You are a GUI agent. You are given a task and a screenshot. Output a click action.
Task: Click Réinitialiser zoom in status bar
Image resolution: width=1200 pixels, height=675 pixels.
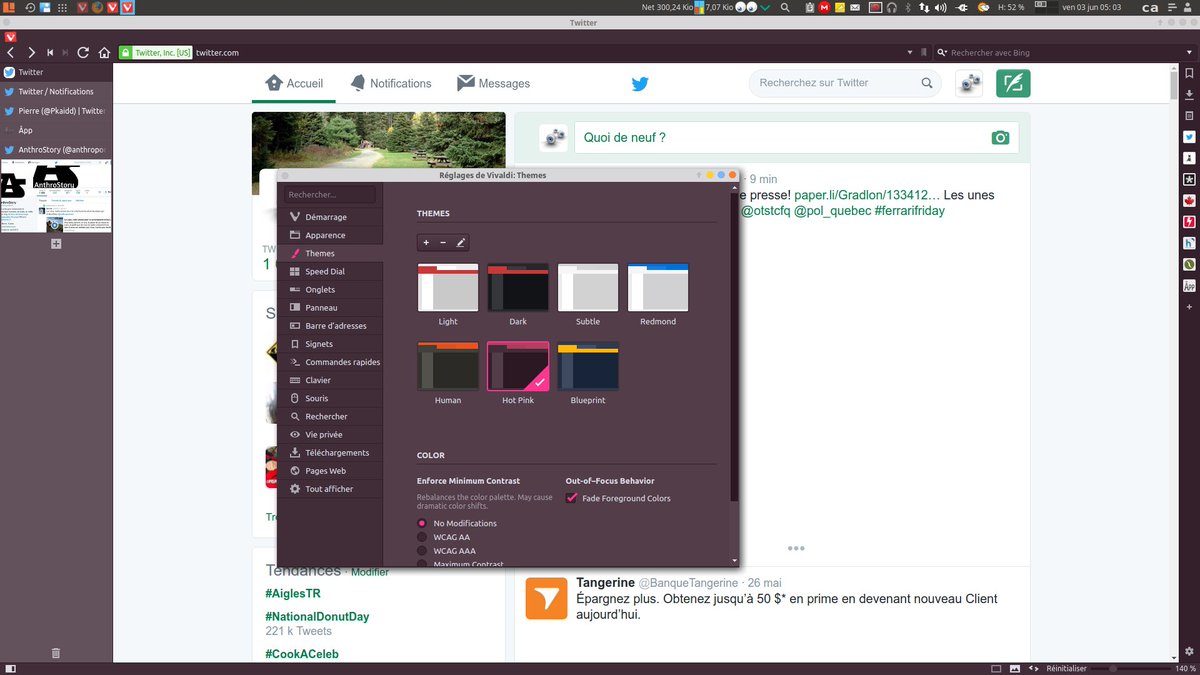pos(1066,668)
